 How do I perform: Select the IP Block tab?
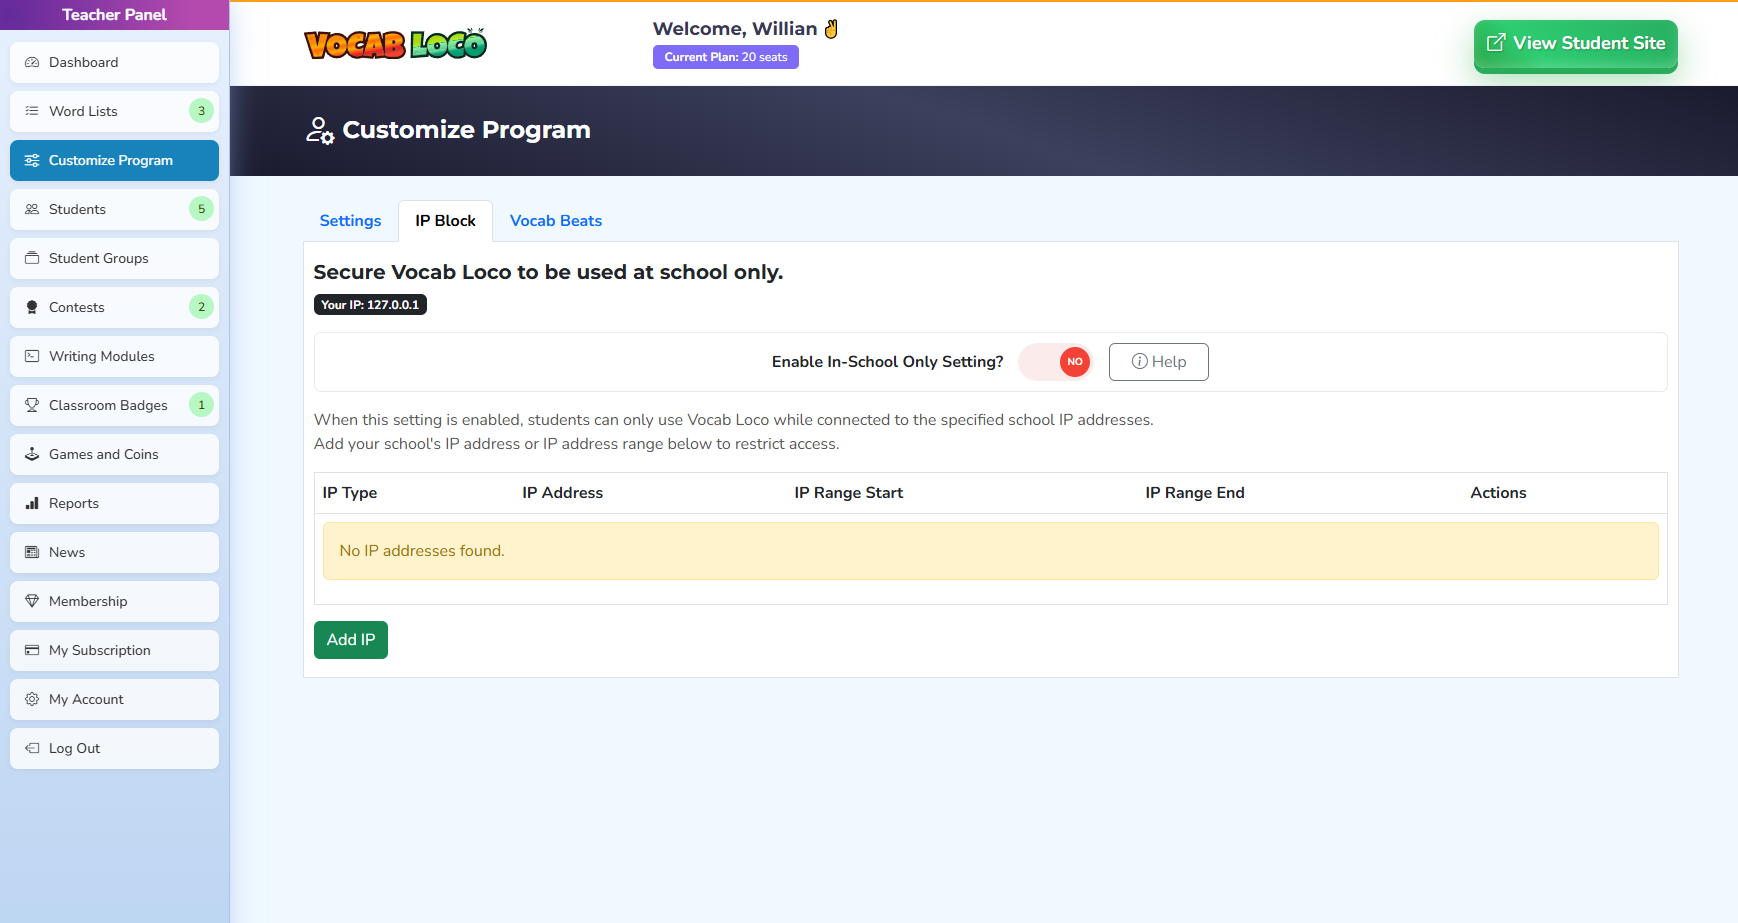pyautogui.click(x=445, y=221)
